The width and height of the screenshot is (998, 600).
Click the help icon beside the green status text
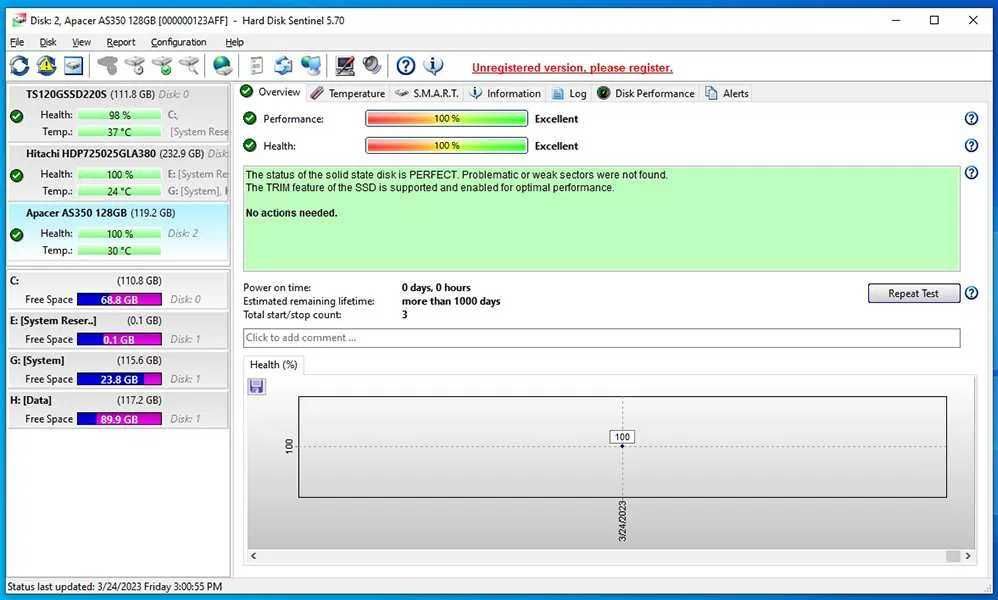[971, 172]
